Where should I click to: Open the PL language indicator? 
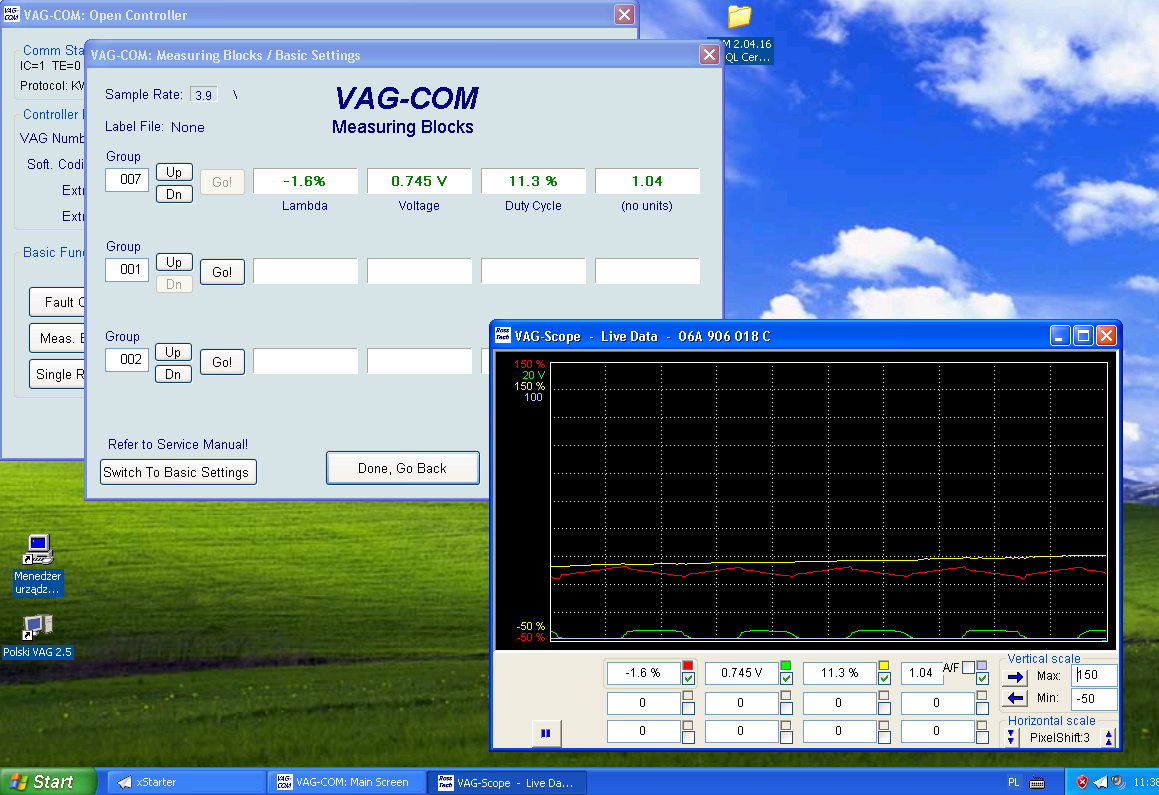pyautogui.click(x=1013, y=782)
